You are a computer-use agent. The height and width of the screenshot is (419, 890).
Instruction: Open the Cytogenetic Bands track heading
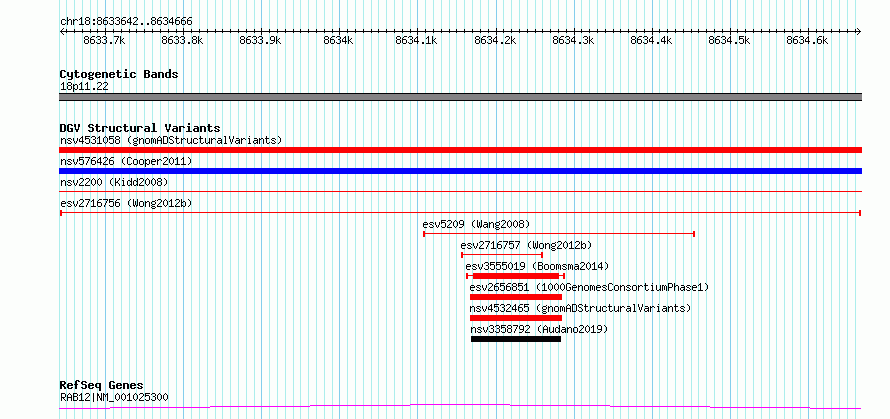[119, 74]
